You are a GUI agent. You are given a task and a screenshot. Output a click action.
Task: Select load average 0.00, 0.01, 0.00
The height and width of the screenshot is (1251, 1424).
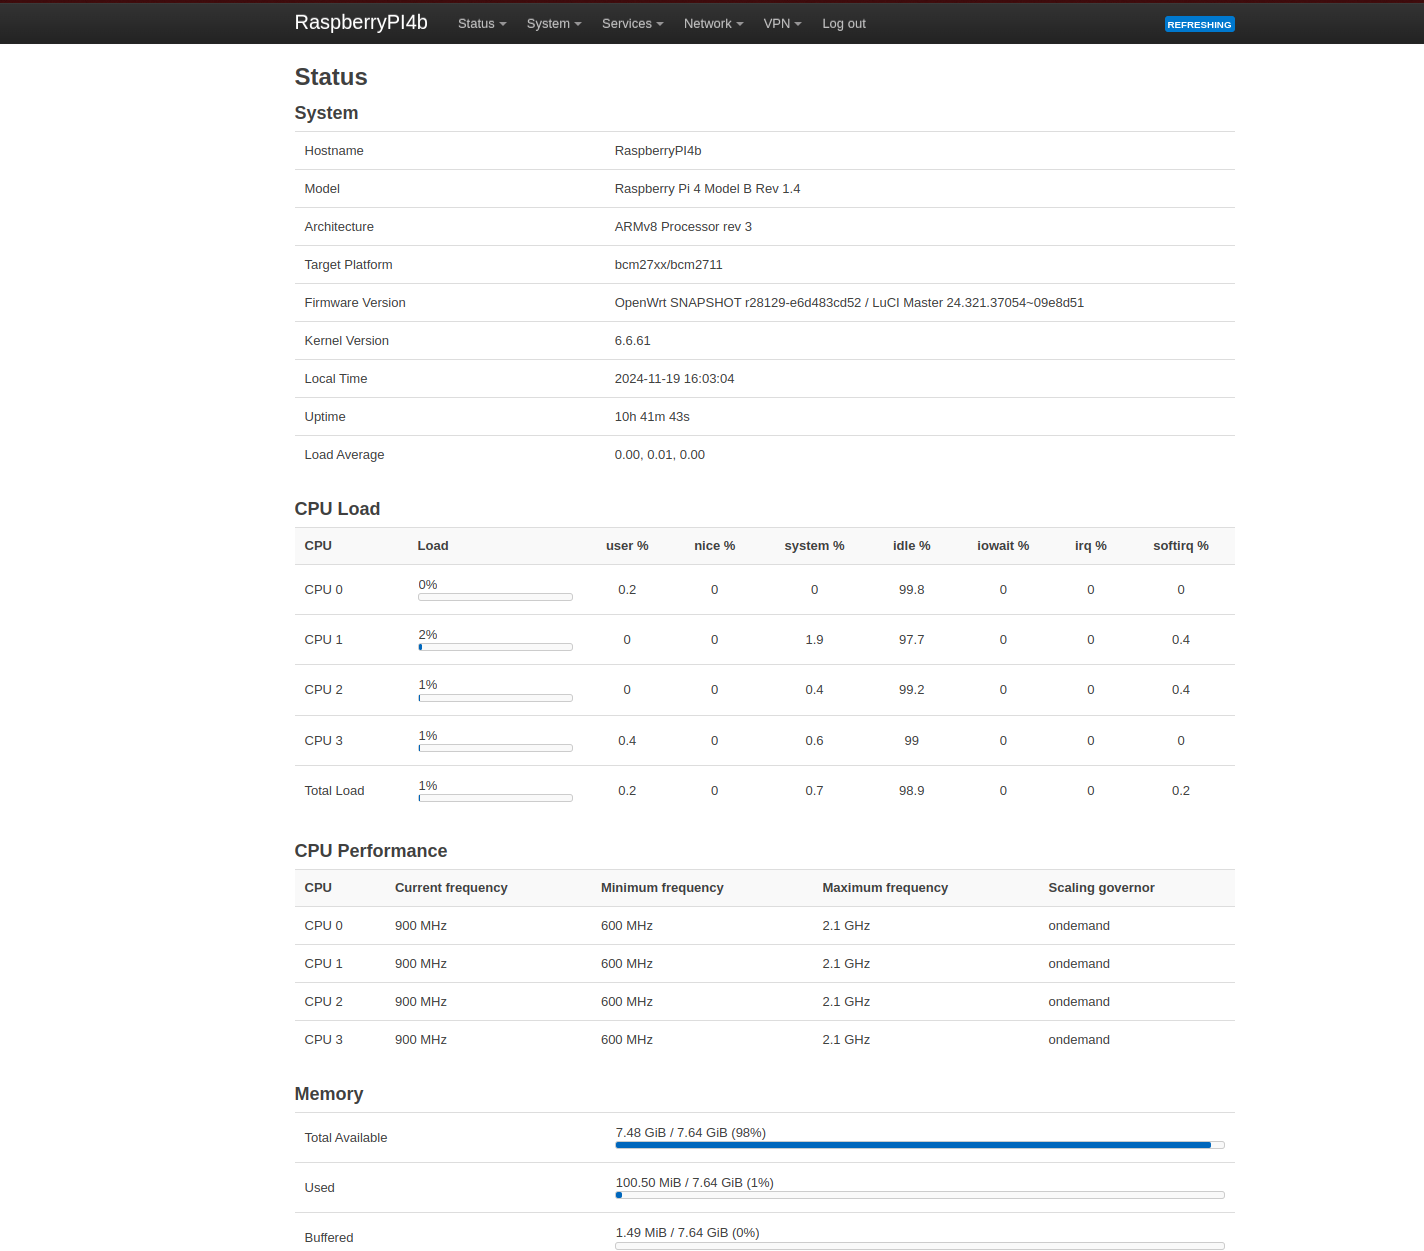660,455
